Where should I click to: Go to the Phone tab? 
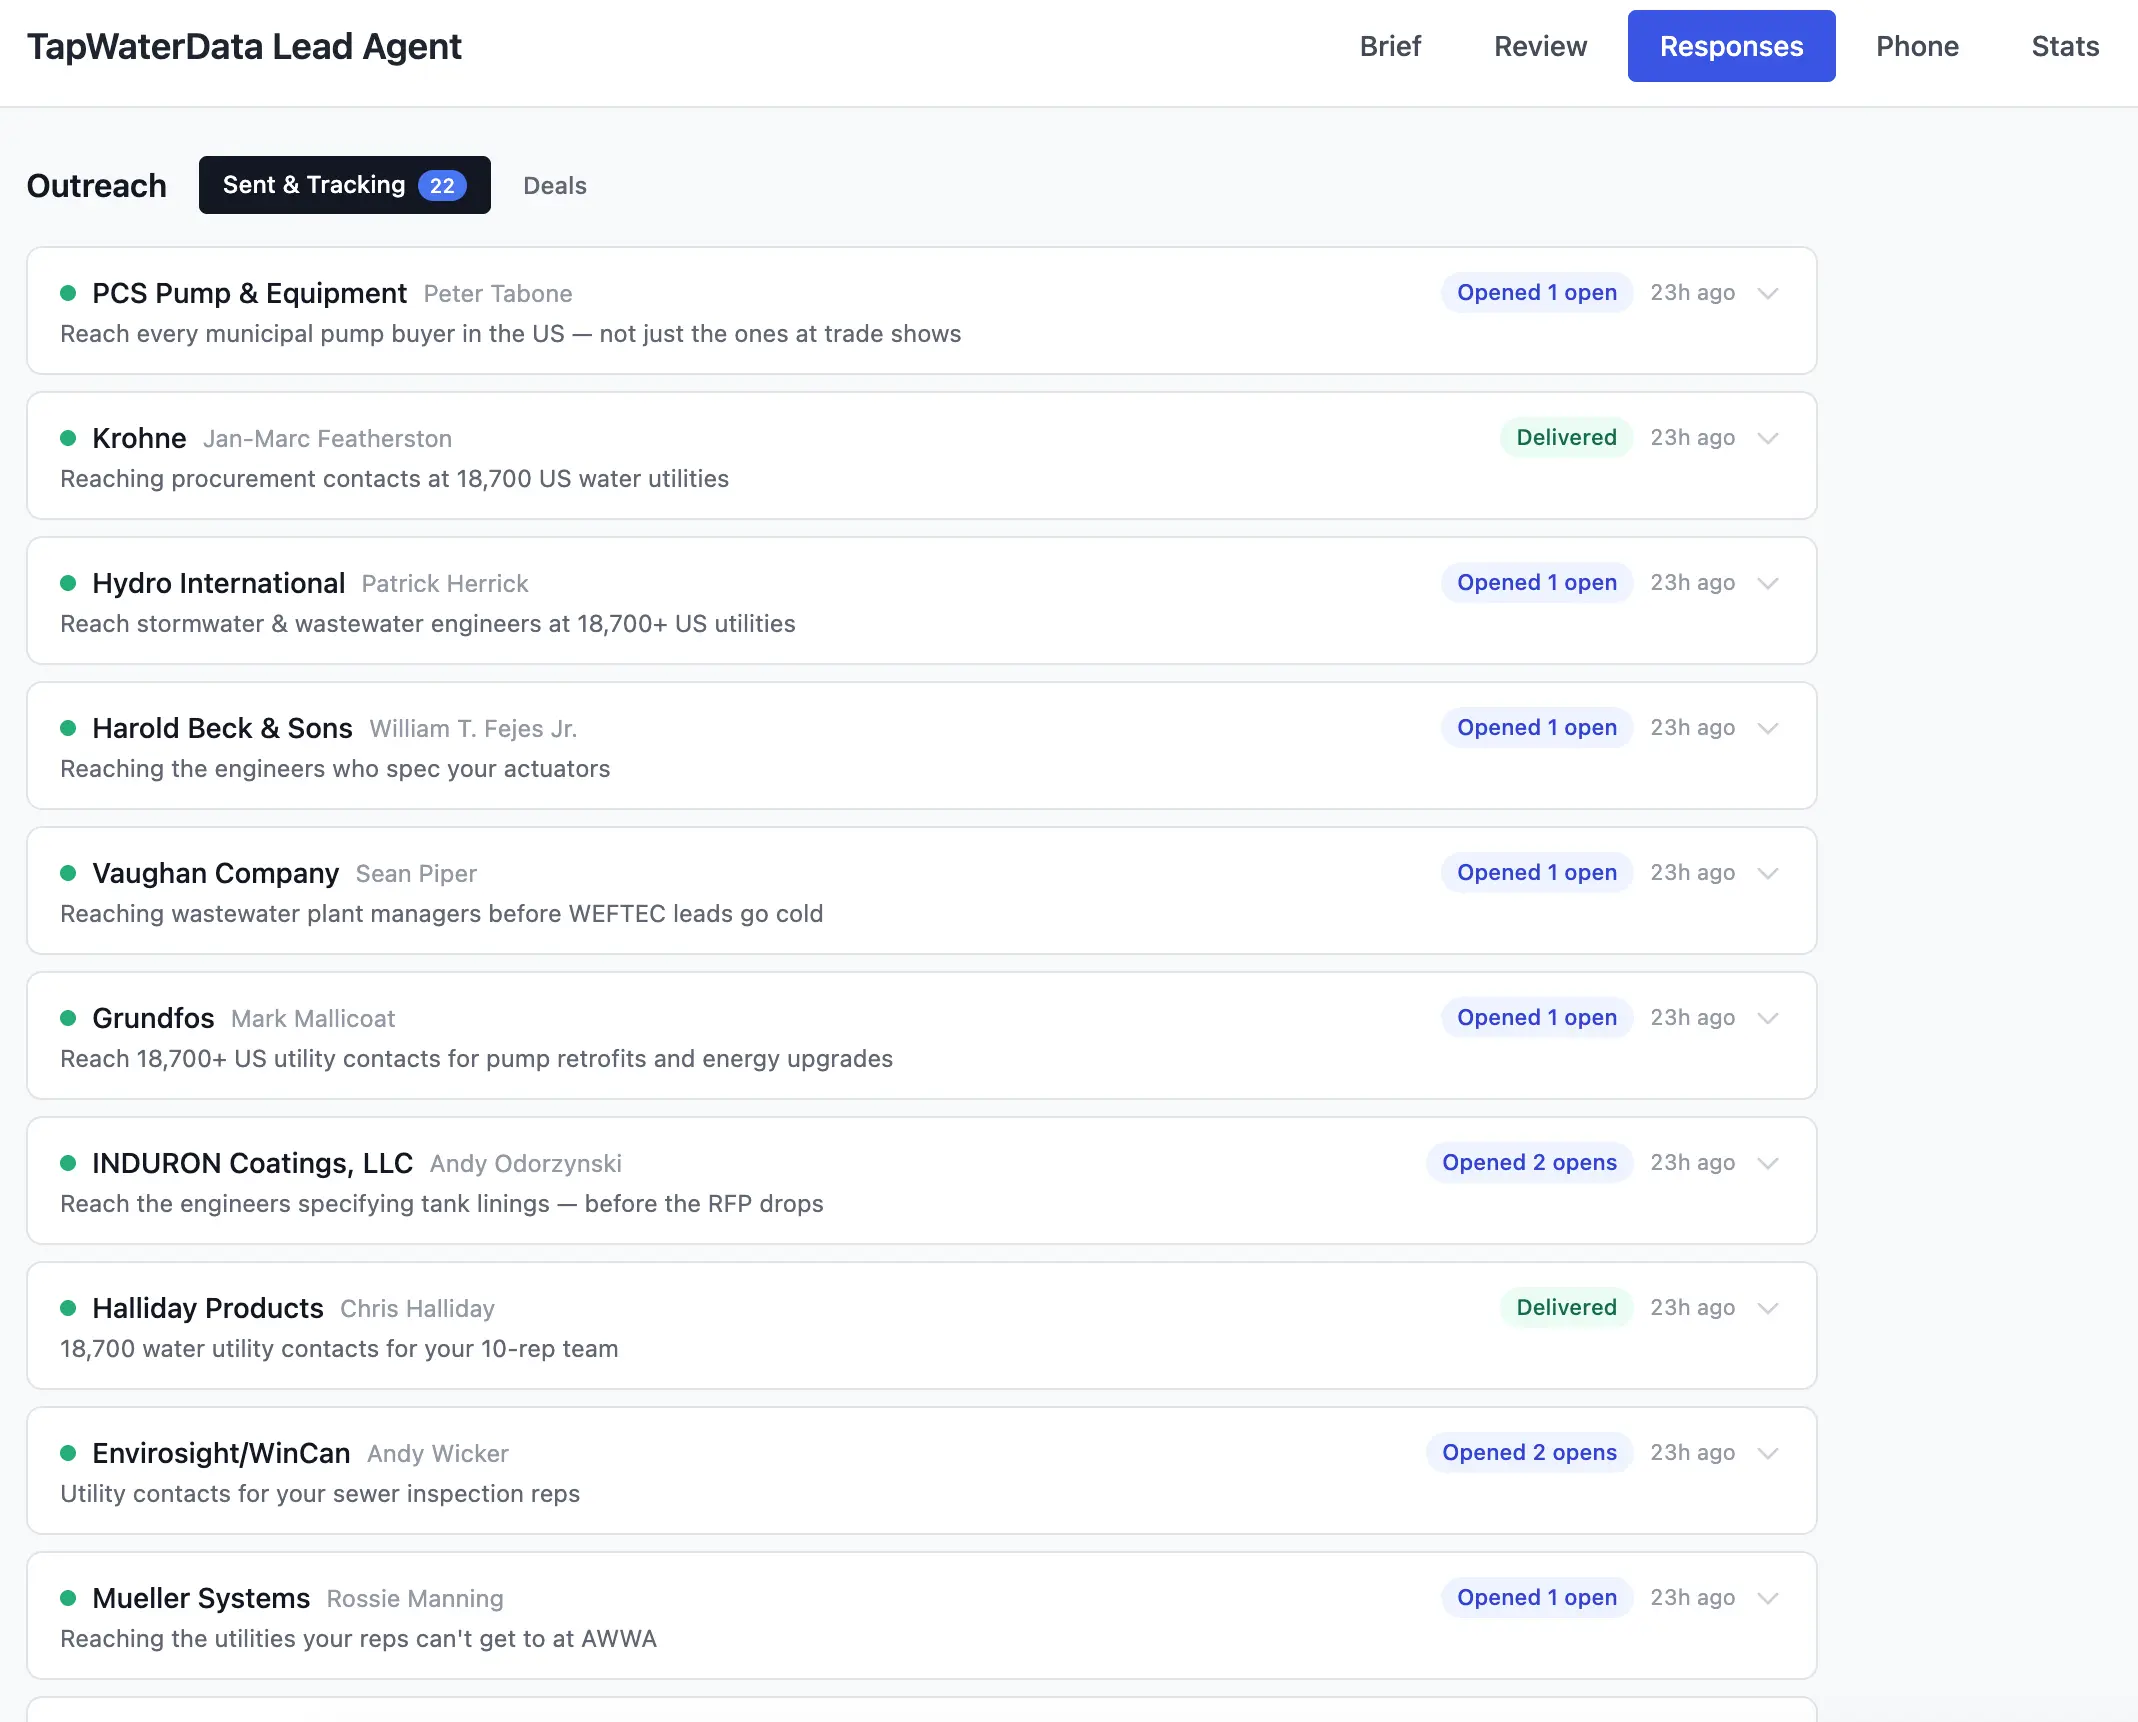coord(1916,46)
